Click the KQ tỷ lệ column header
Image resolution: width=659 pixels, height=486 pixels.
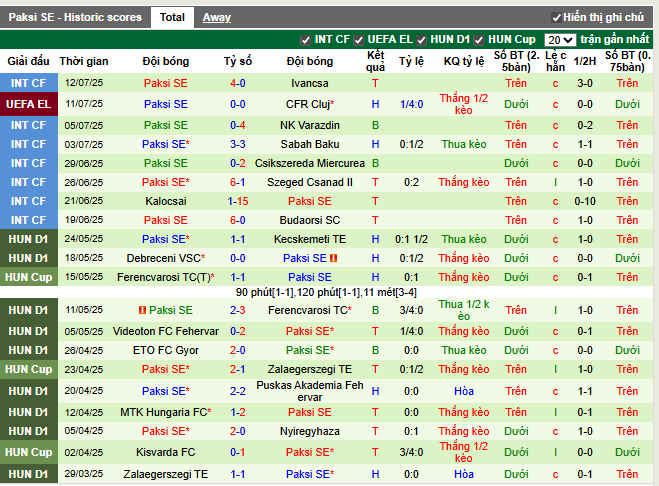(464, 61)
